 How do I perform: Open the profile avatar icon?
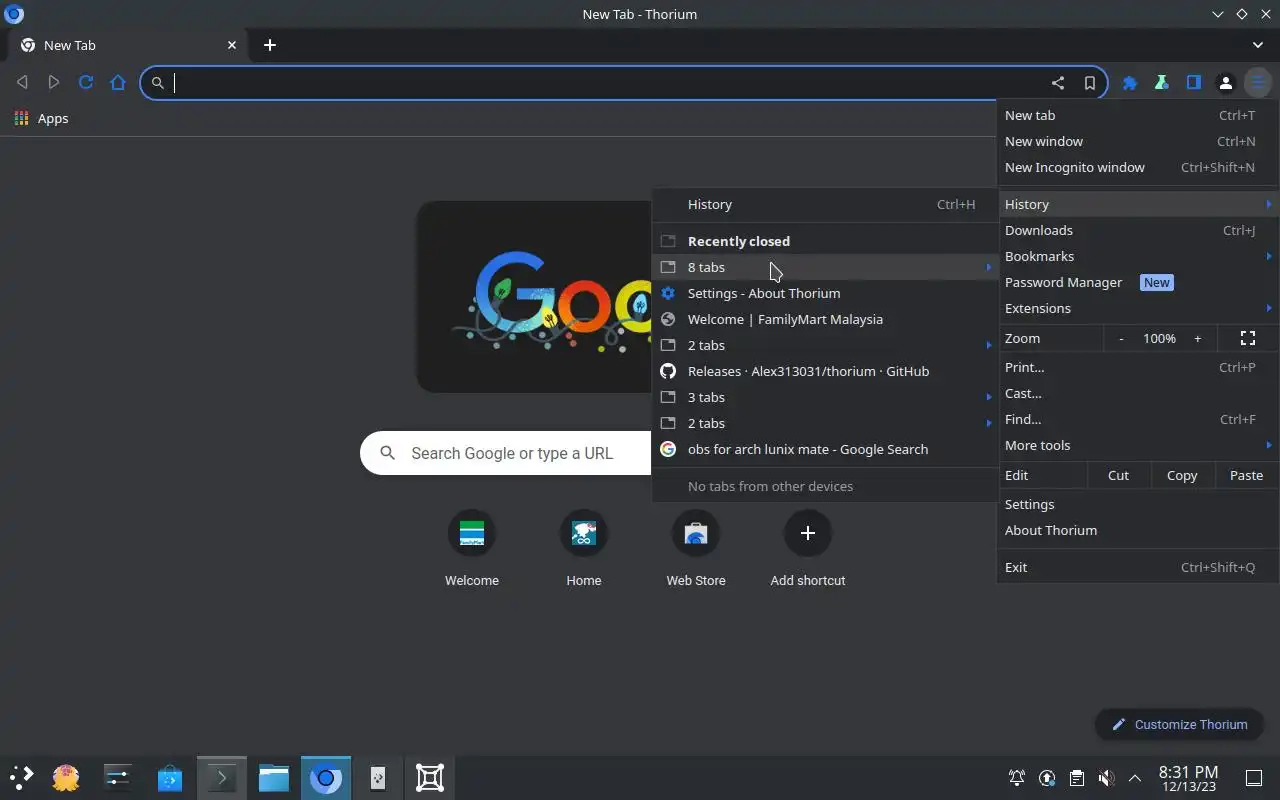[1226, 83]
